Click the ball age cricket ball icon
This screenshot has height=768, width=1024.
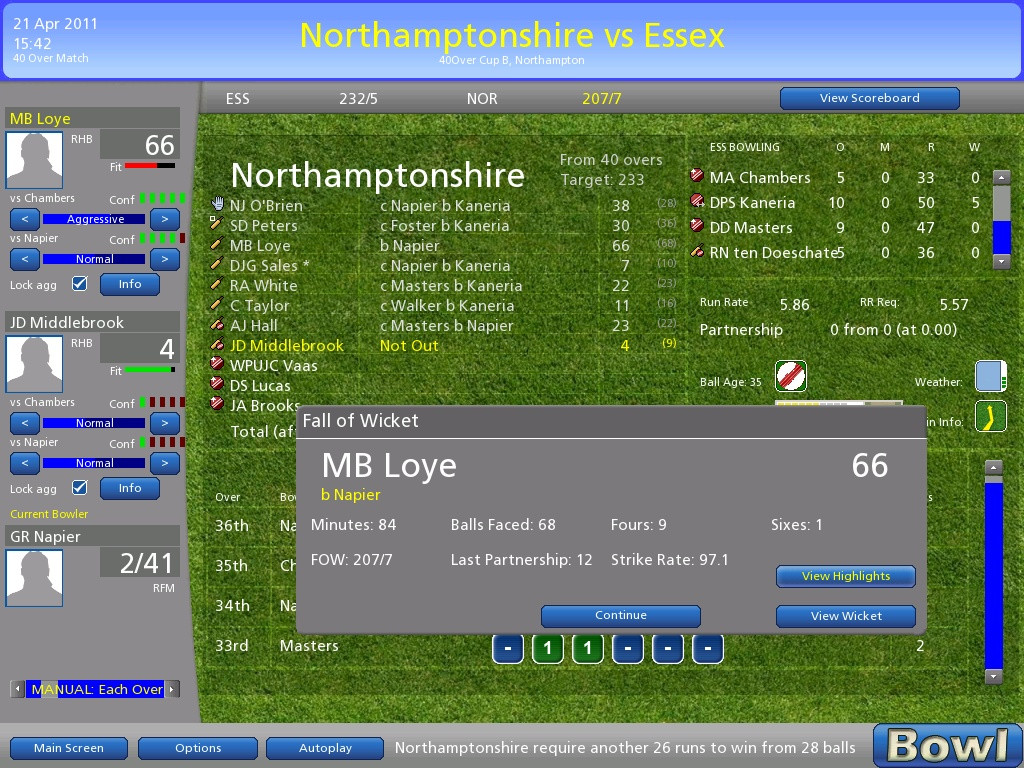point(790,376)
